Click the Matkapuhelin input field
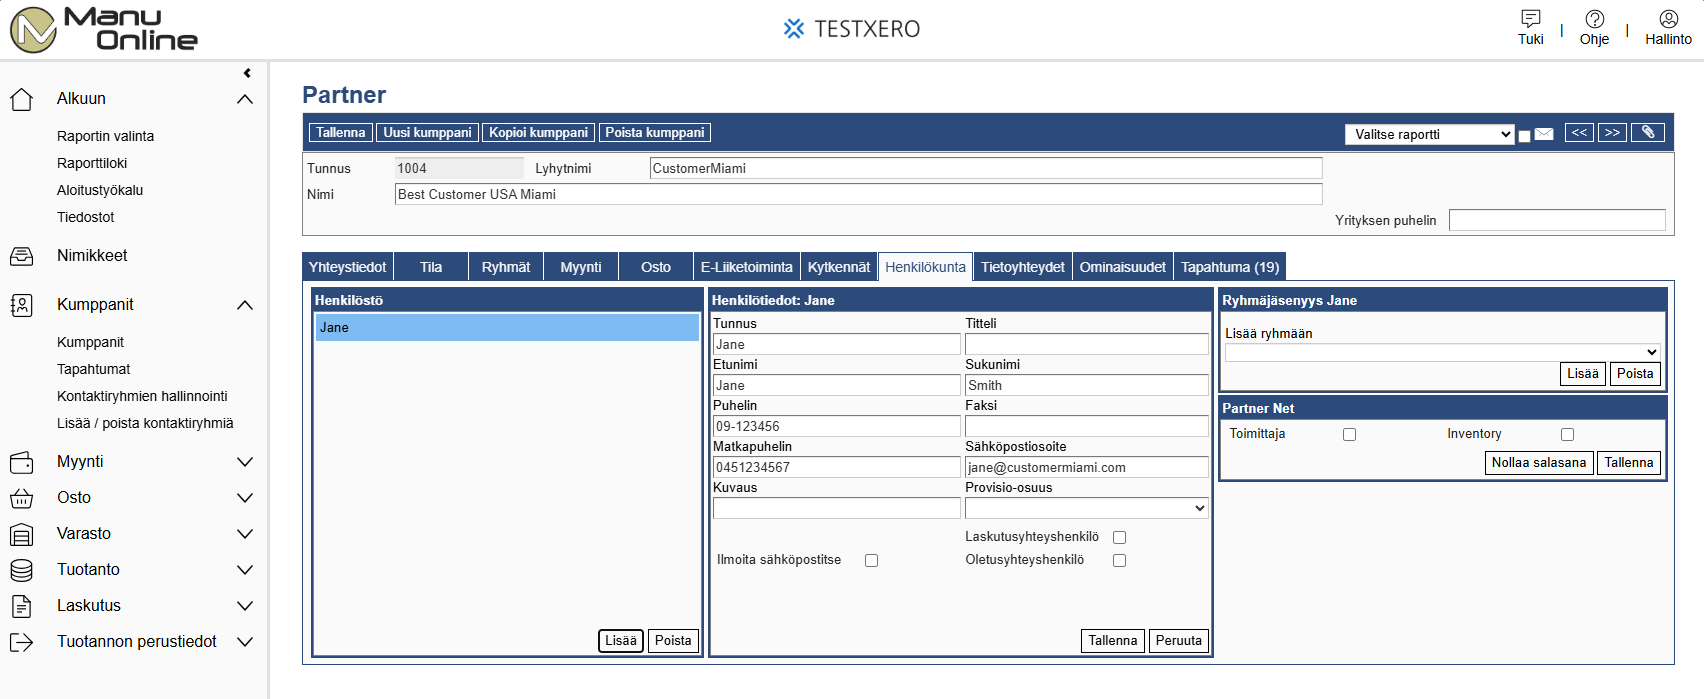This screenshot has height=699, width=1704. pyautogui.click(x=837, y=467)
